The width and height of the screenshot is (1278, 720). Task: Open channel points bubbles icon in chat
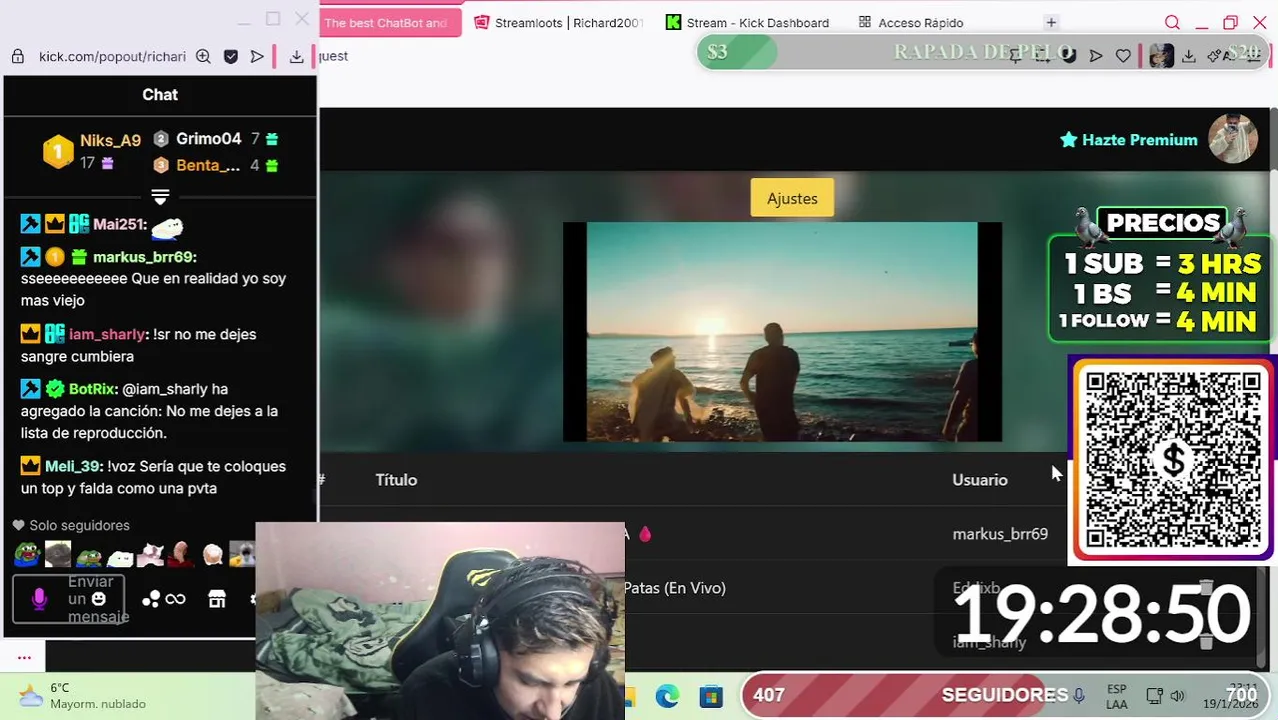151,599
